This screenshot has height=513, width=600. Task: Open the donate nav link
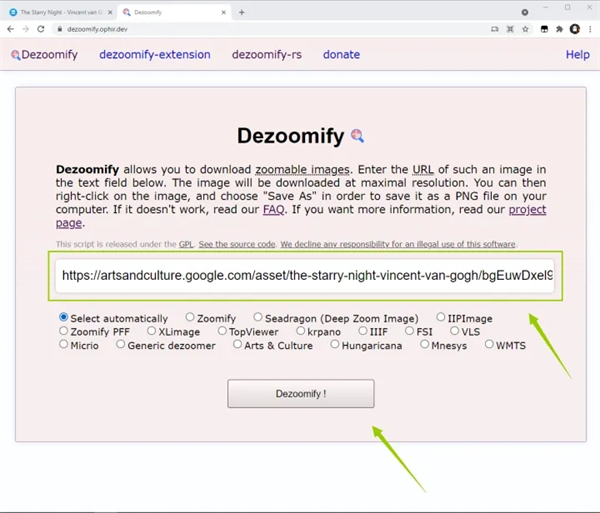341,55
